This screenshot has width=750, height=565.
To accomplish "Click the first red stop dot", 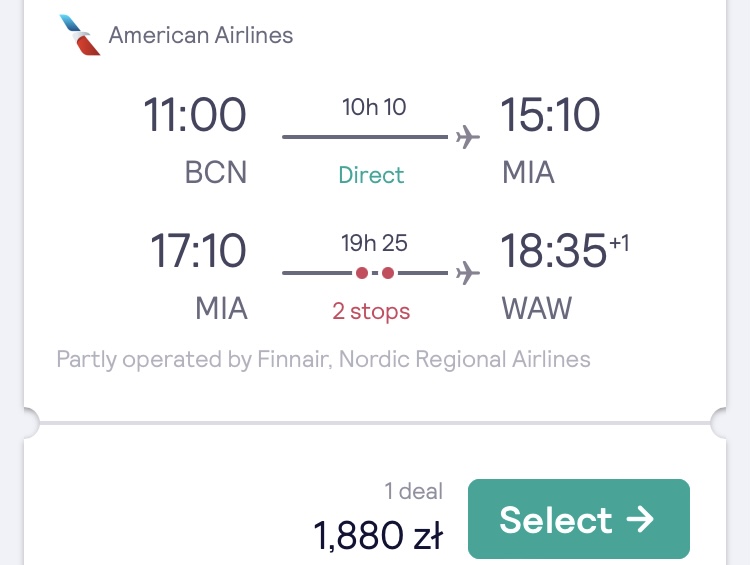I will pos(362,273).
